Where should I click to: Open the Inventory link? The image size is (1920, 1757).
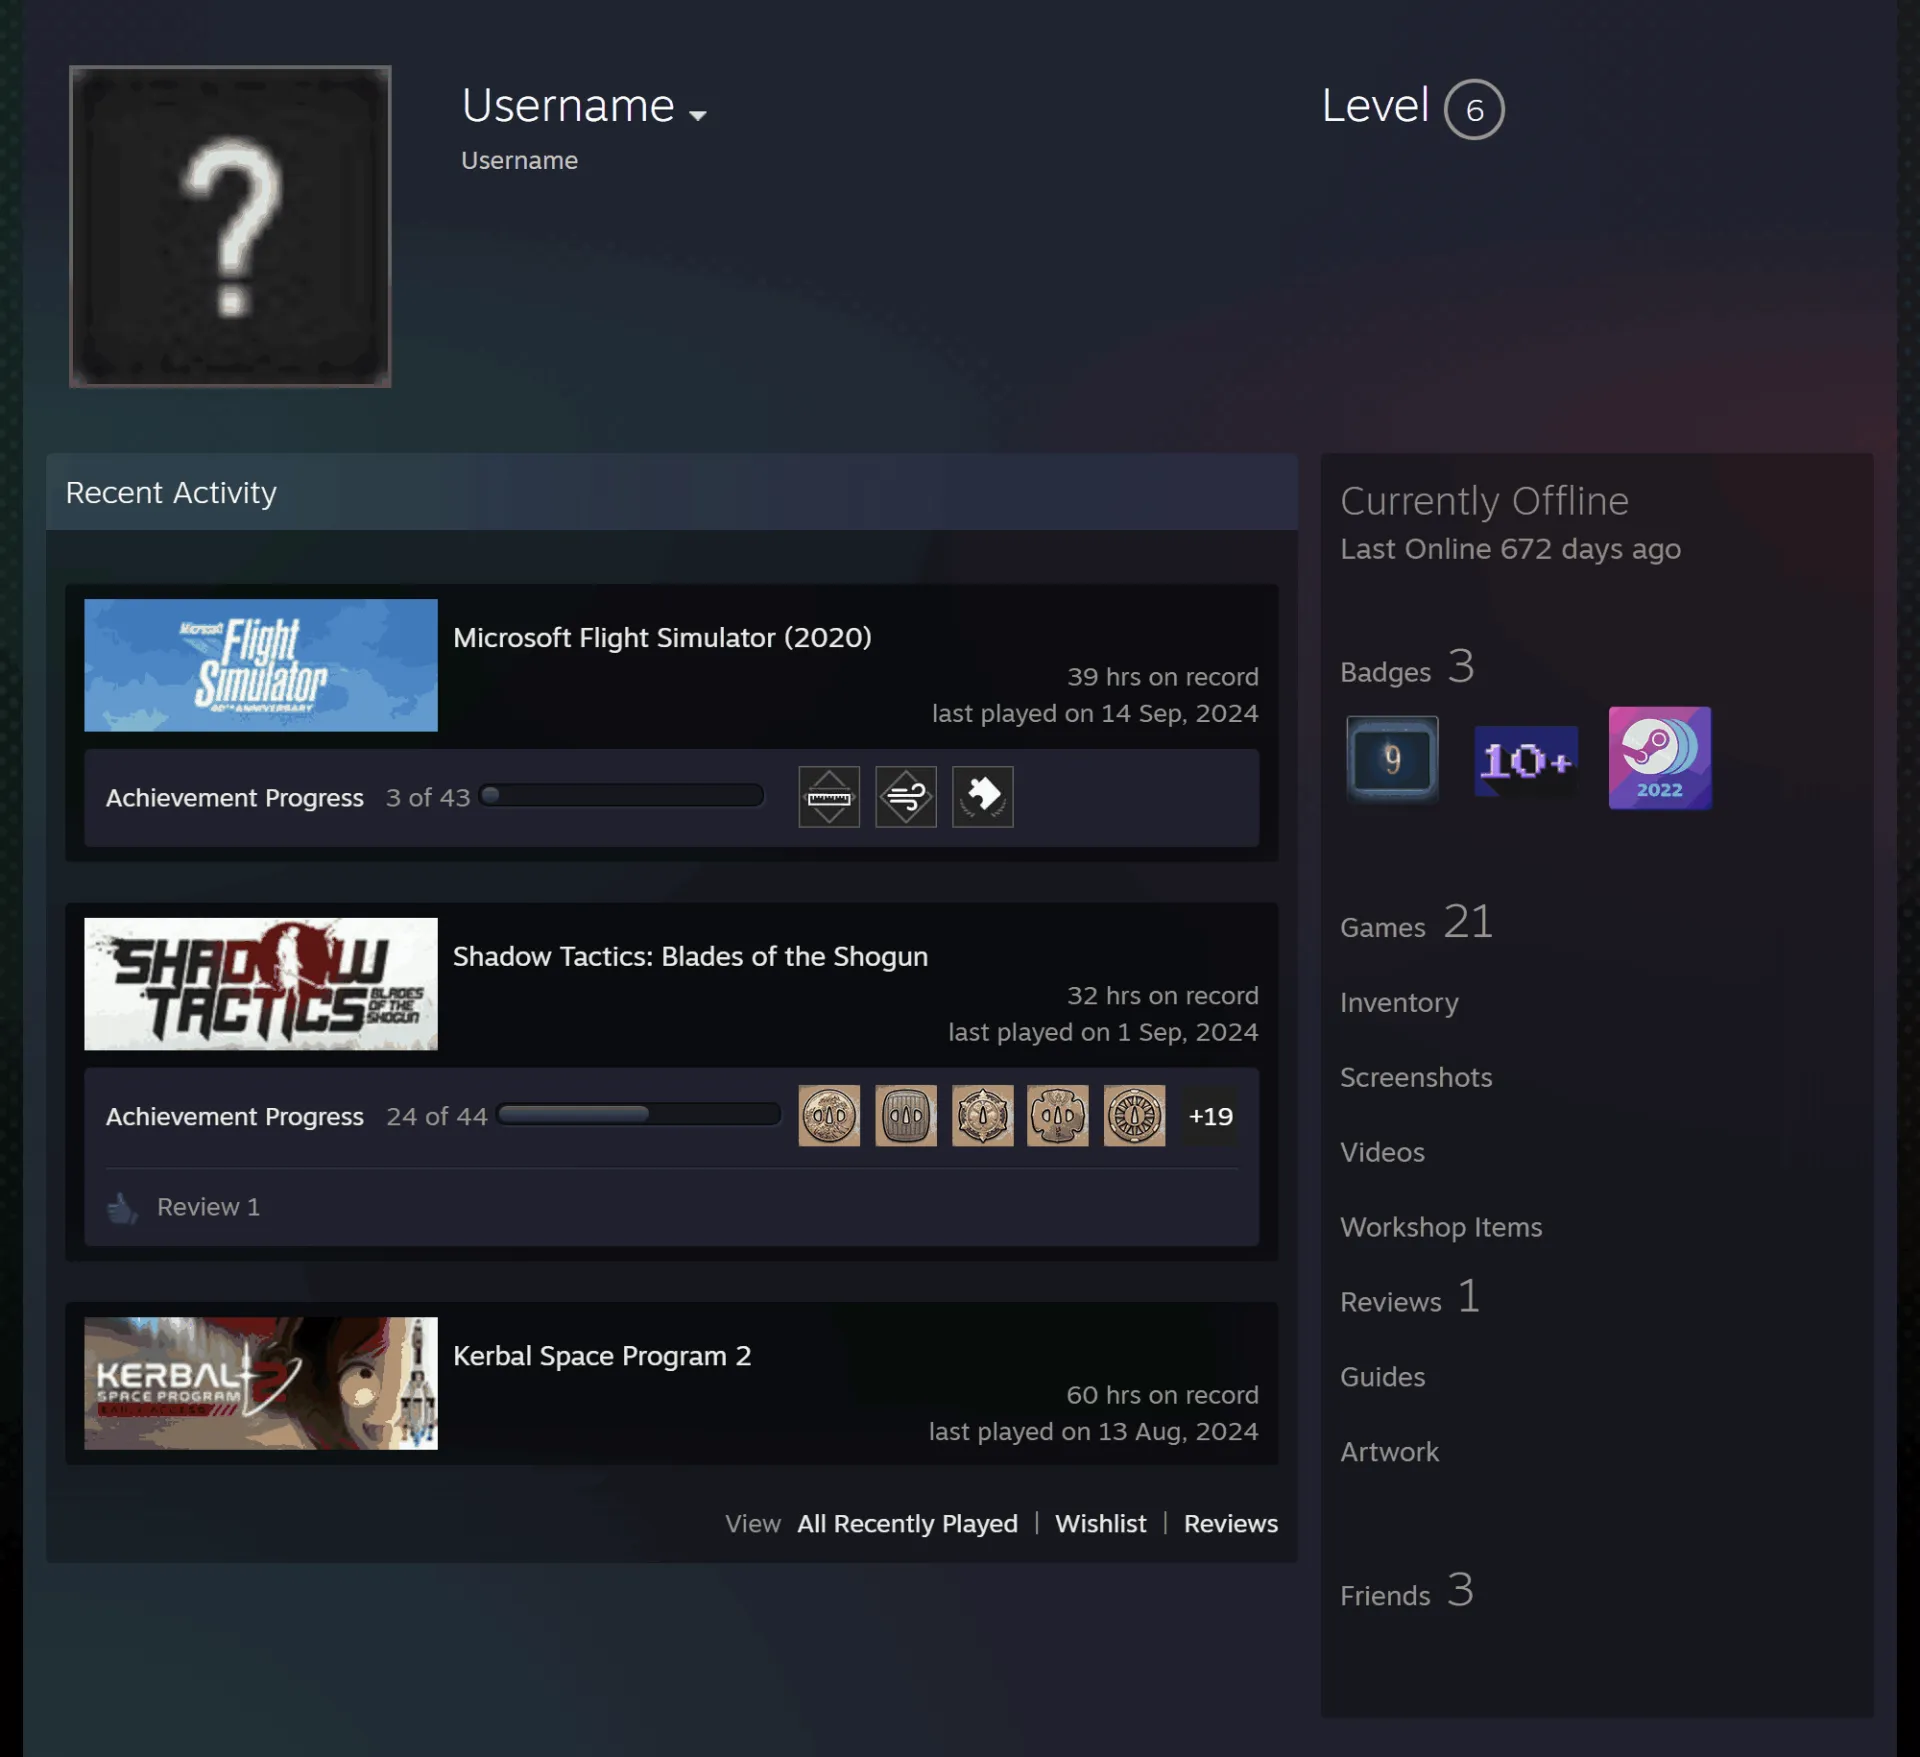(1399, 1003)
